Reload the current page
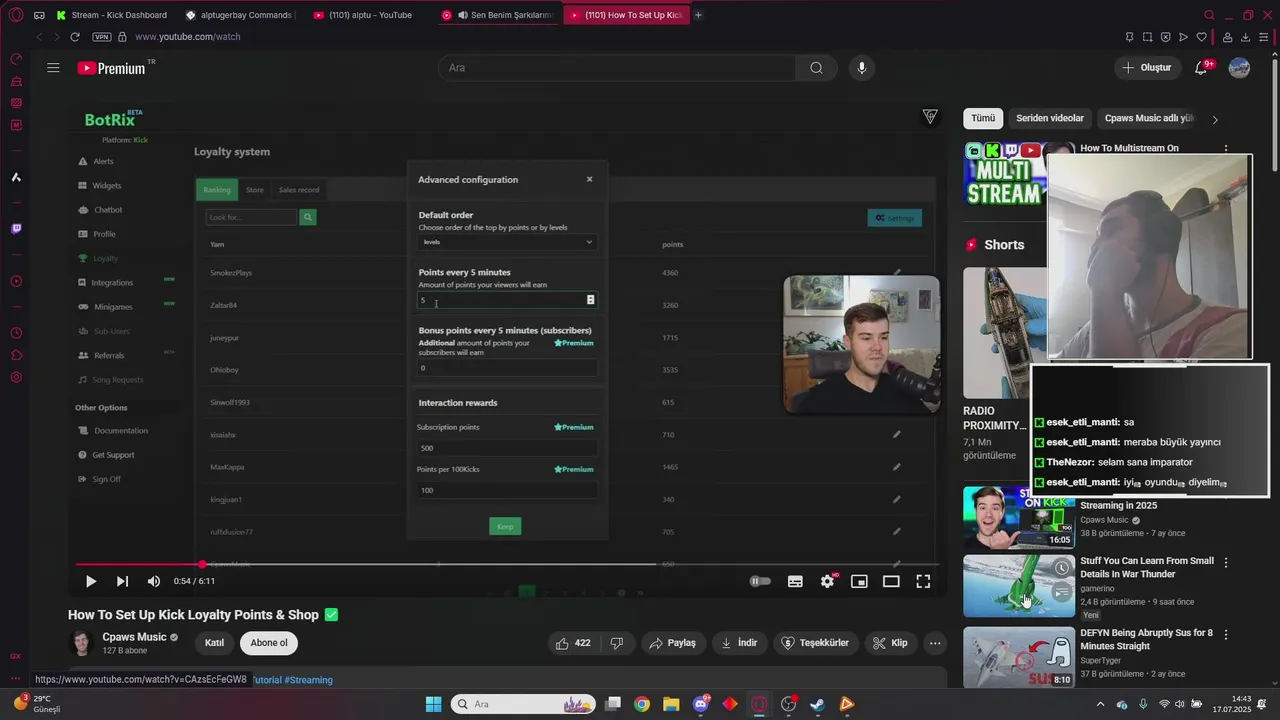Viewport: 1280px width, 720px height. tap(74, 37)
